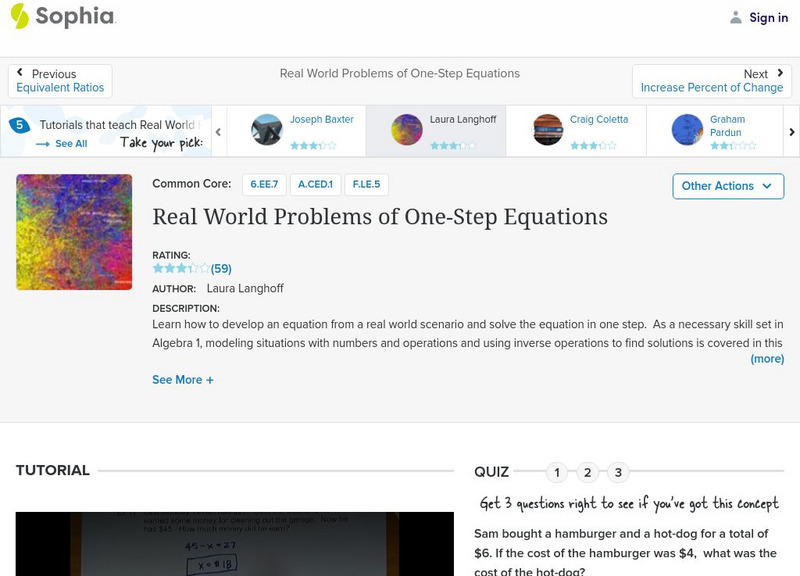Viewport: 800px width, 576px height.
Task: Click the large colorful tutorial thumbnail
Action: (x=74, y=232)
